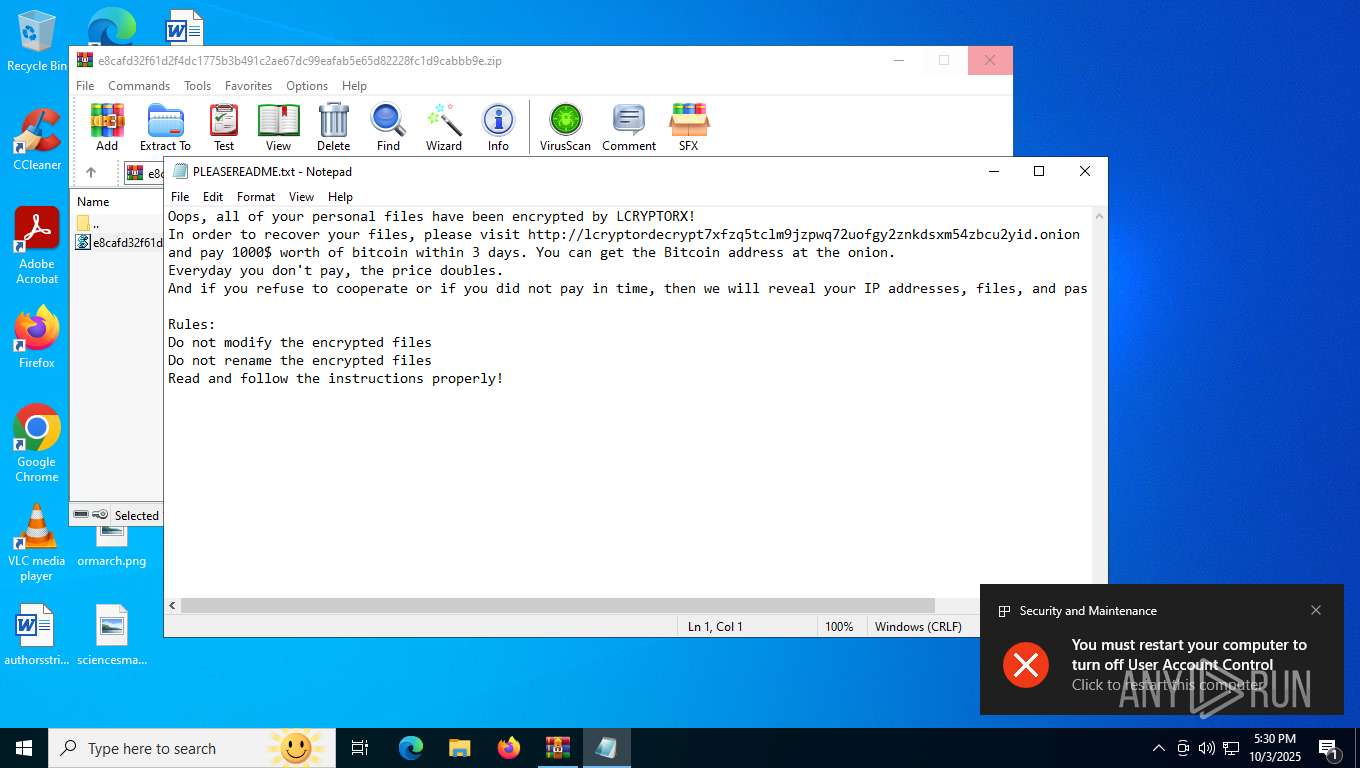The width and height of the screenshot is (1360, 768).
Task: Click 'Ln 1, Col 1' in Notepad status bar
Action: tap(715, 626)
